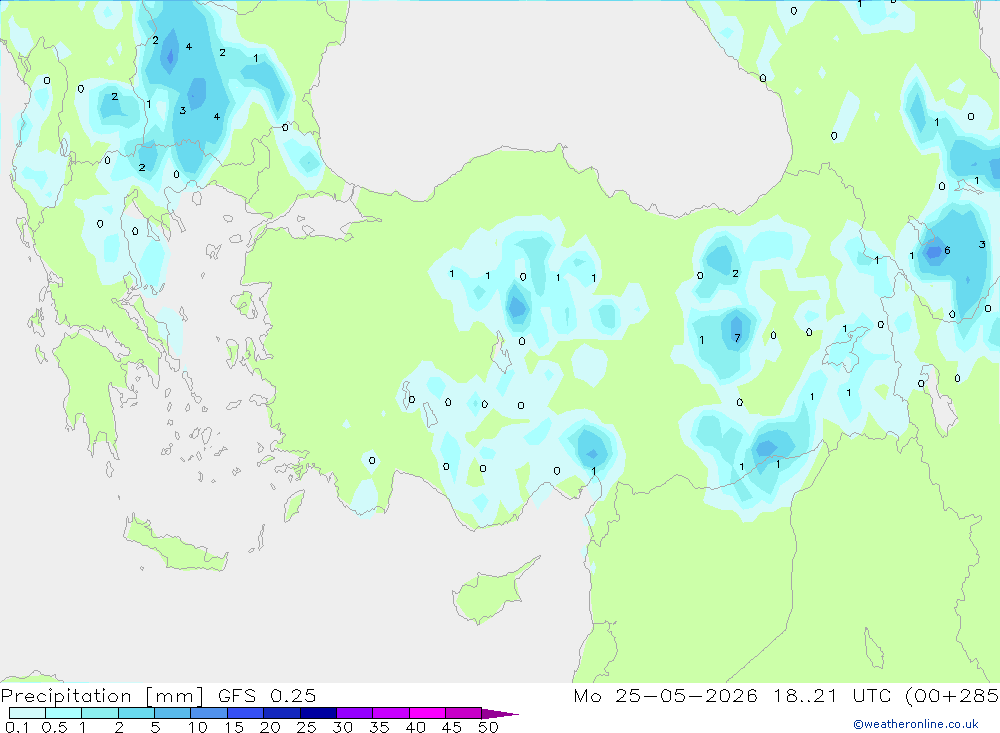Click the legend scale label '25'
This screenshot has height=733, width=1000.
click(x=306, y=727)
